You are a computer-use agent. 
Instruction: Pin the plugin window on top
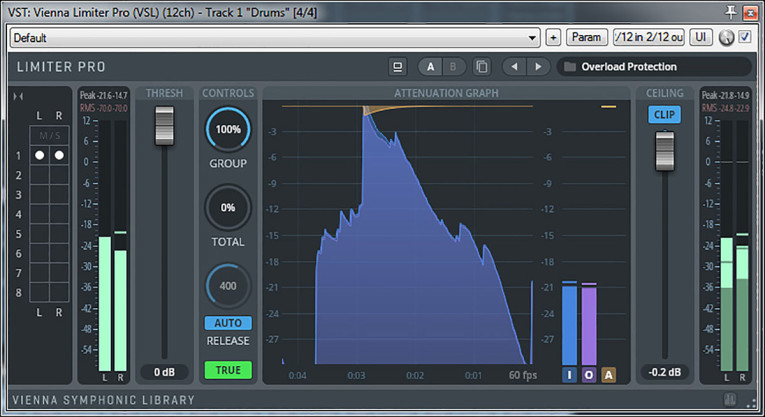730,12
